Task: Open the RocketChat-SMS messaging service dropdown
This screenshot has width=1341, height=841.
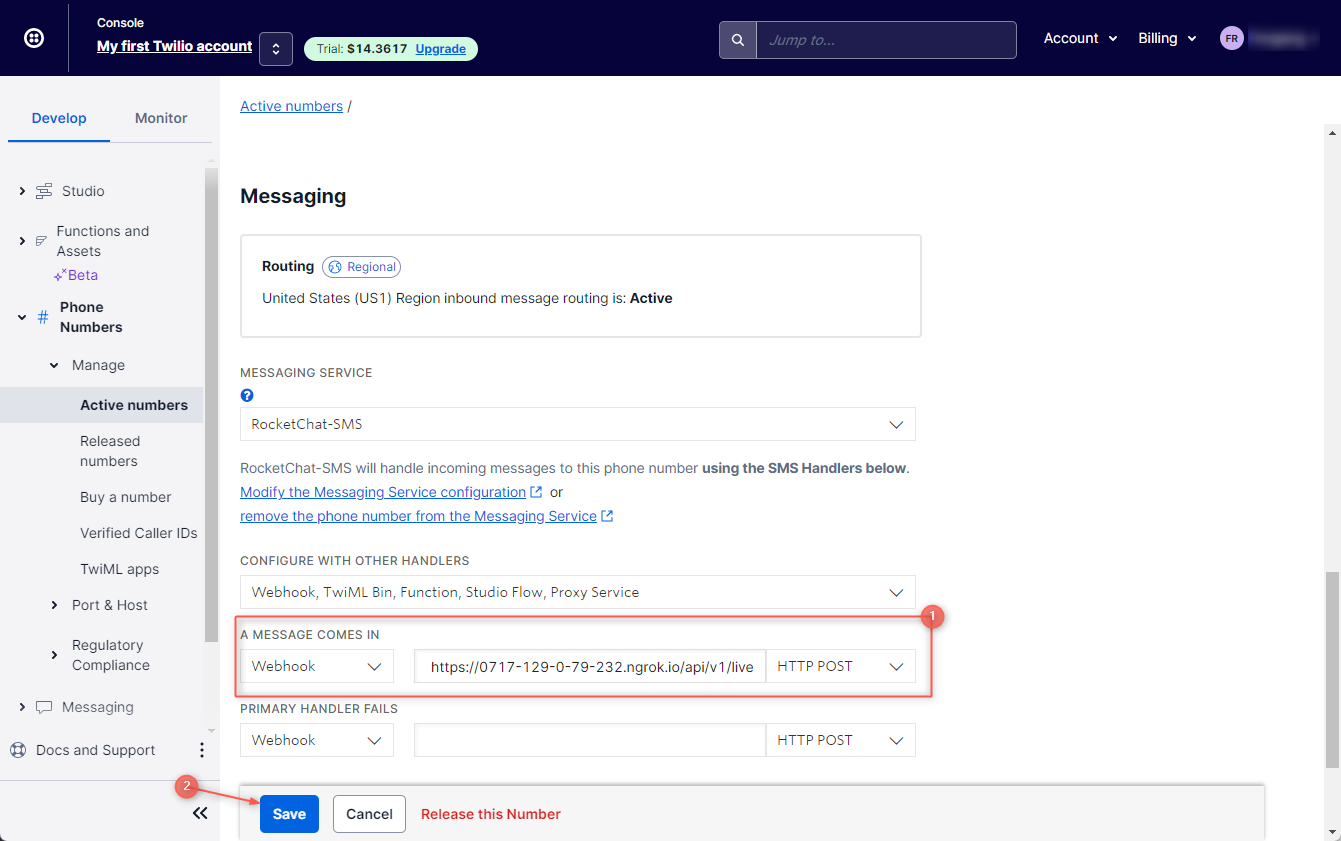Action: [578, 424]
